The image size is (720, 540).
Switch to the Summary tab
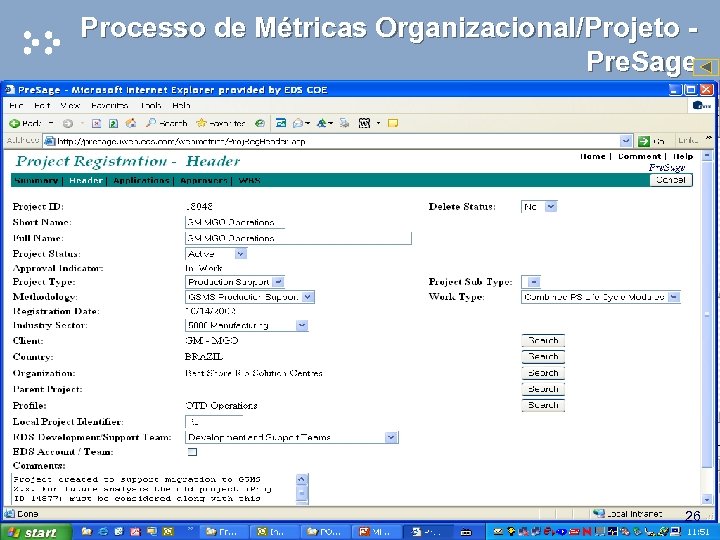pos(36,180)
